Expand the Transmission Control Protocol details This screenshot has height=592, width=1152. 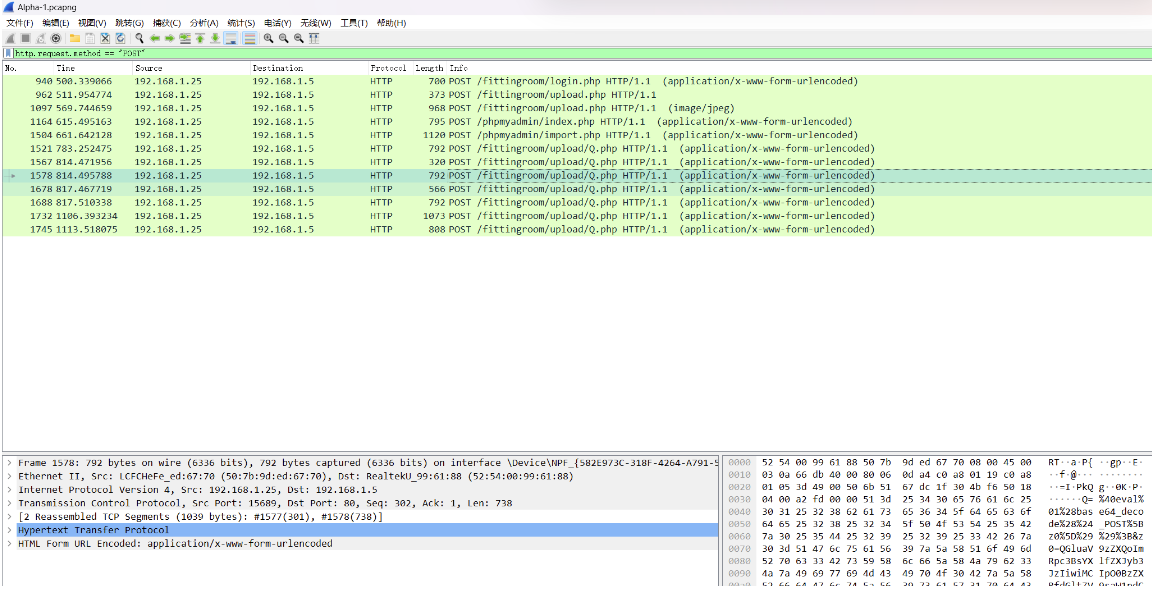pyautogui.click(x=9, y=503)
